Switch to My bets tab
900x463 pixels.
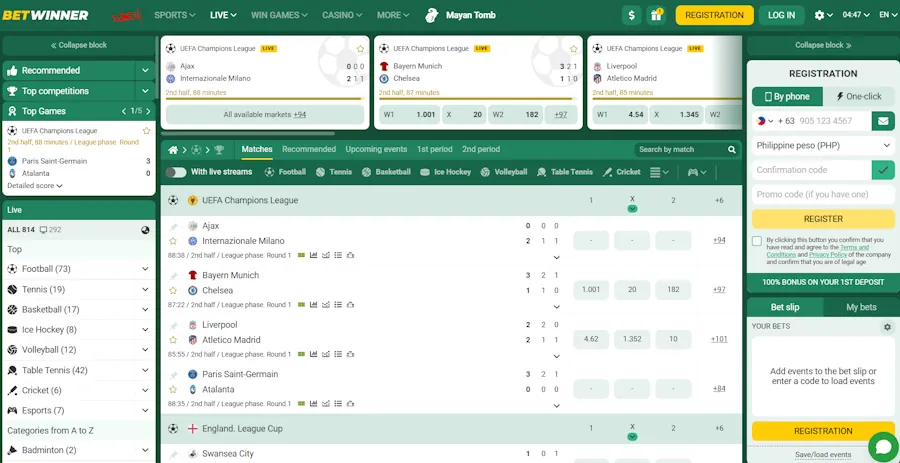pyautogui.click(x=861, y=308)
